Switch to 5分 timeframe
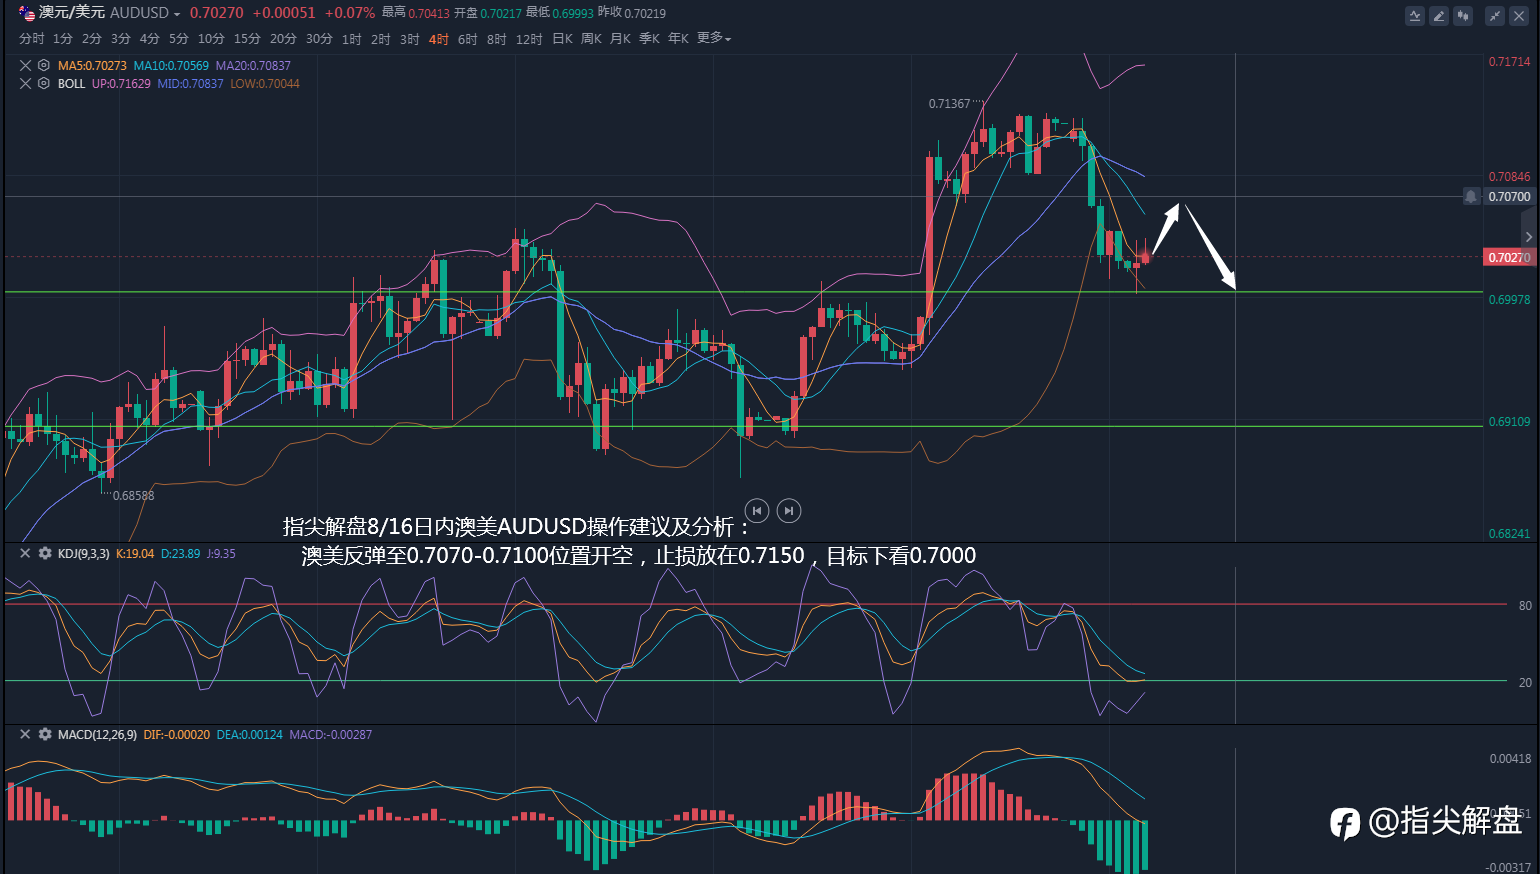The width and height of the screenshot is (1540, 874). (179, 38)
